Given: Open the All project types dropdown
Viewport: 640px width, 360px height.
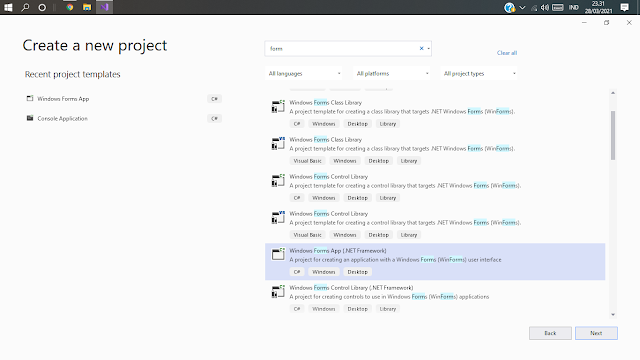Looking at the screenshot, I should (x=479, y=73).
